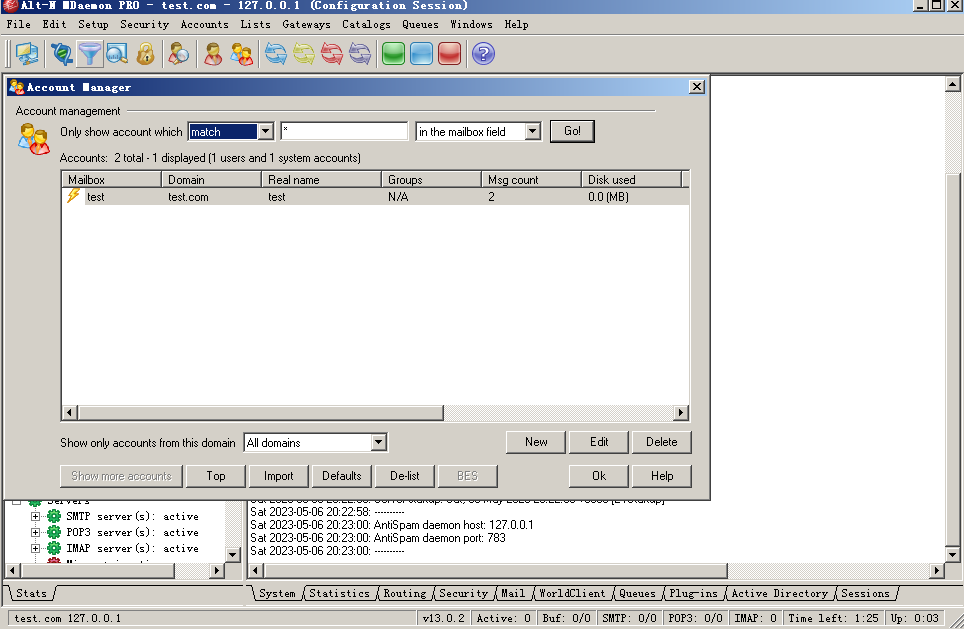Open the File menu
The height and width of the screenshot is (629, 964).
pyautogui.click(x=18, y=25)
